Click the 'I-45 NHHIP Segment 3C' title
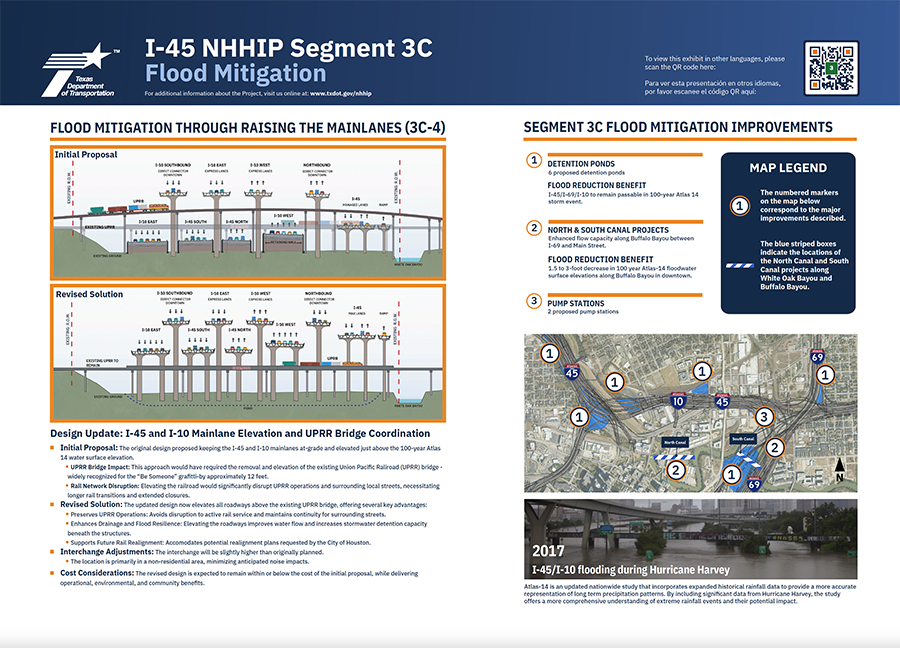Image resolution: width=900 pixels, height=648 pixels. 289,48
